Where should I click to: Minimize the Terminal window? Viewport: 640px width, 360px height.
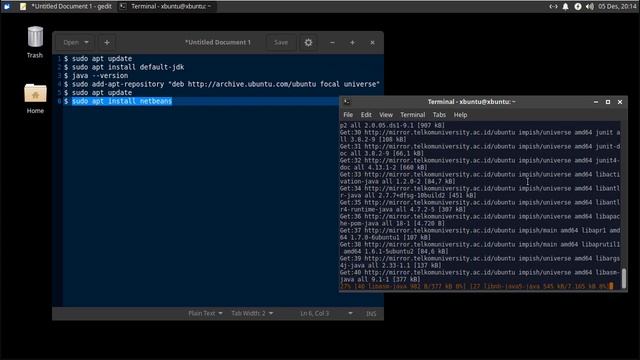(596, 102)
